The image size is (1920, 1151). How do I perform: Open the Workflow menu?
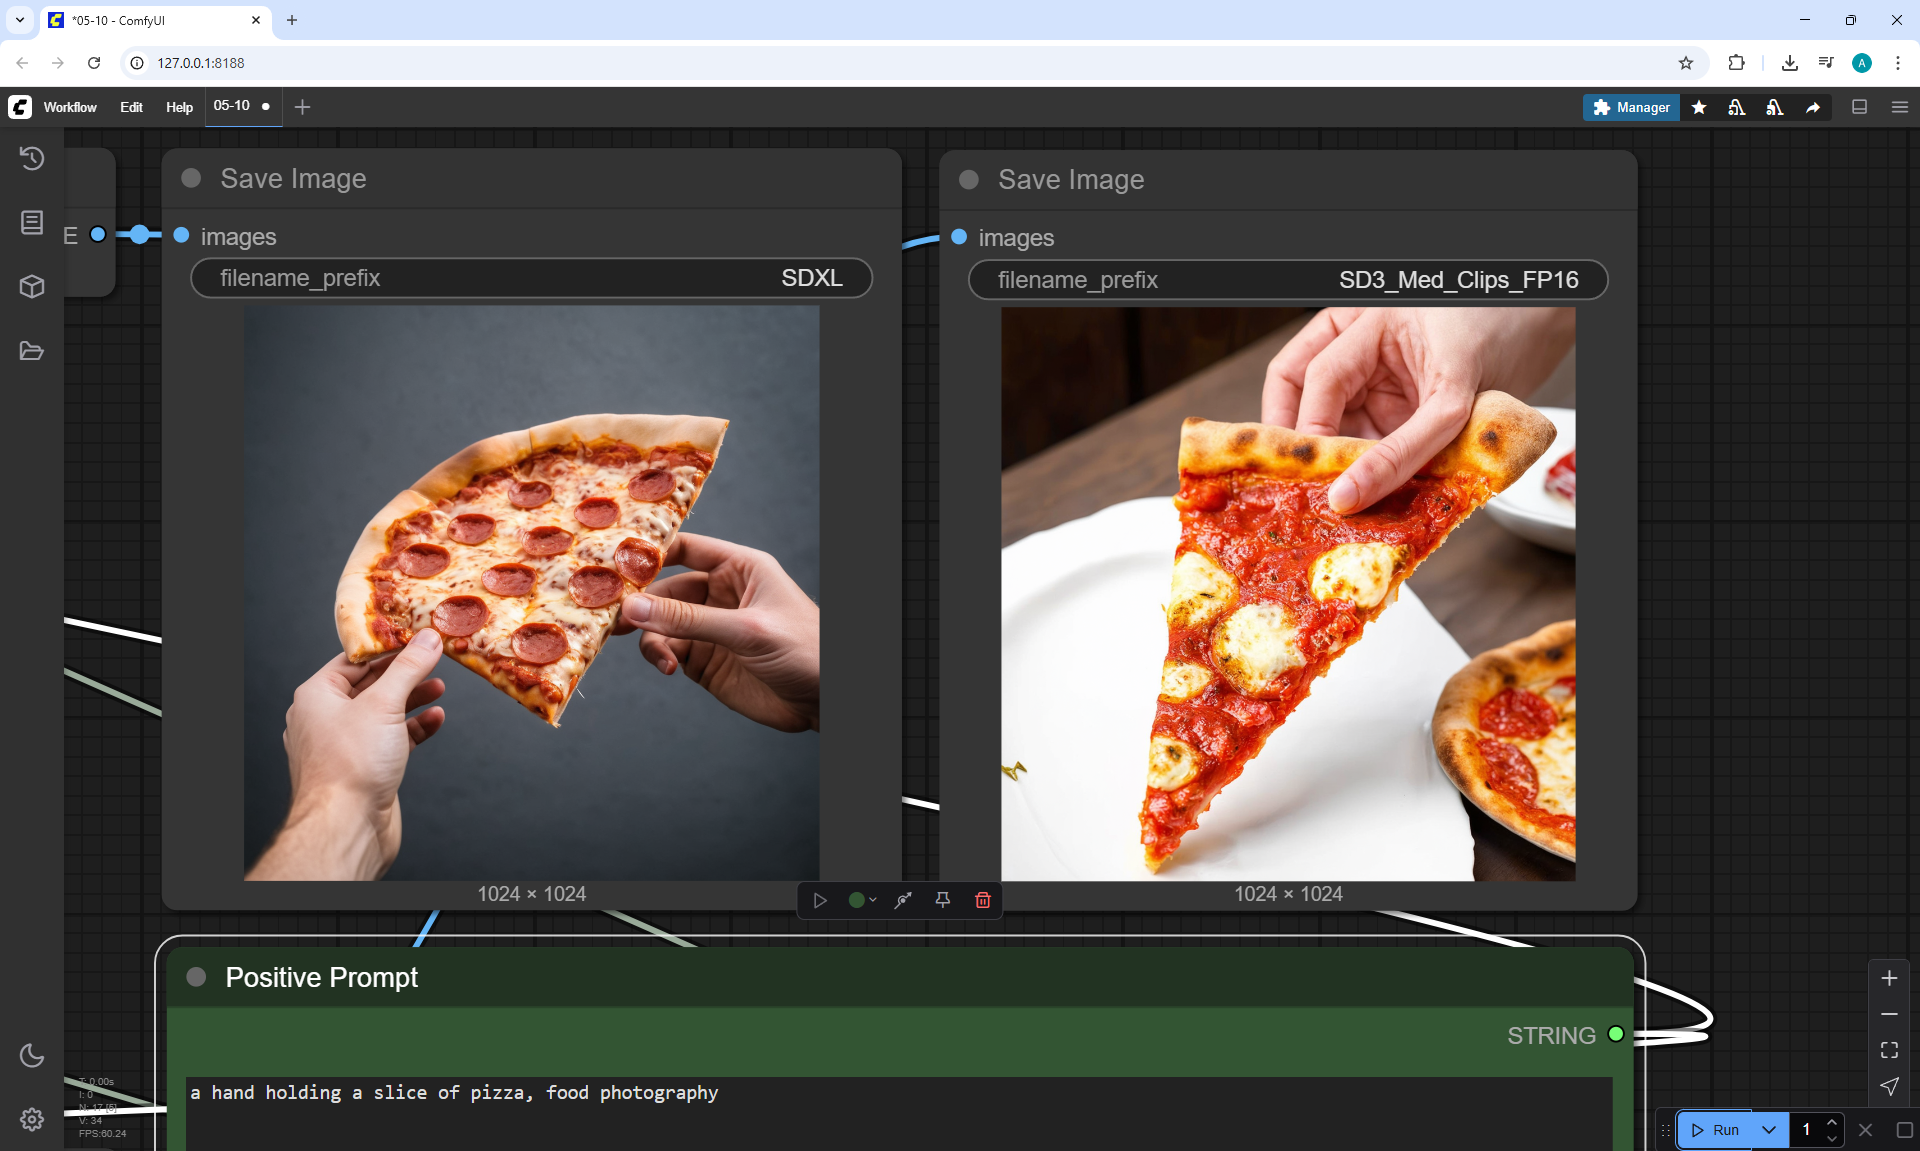click(x=70, y=107)
